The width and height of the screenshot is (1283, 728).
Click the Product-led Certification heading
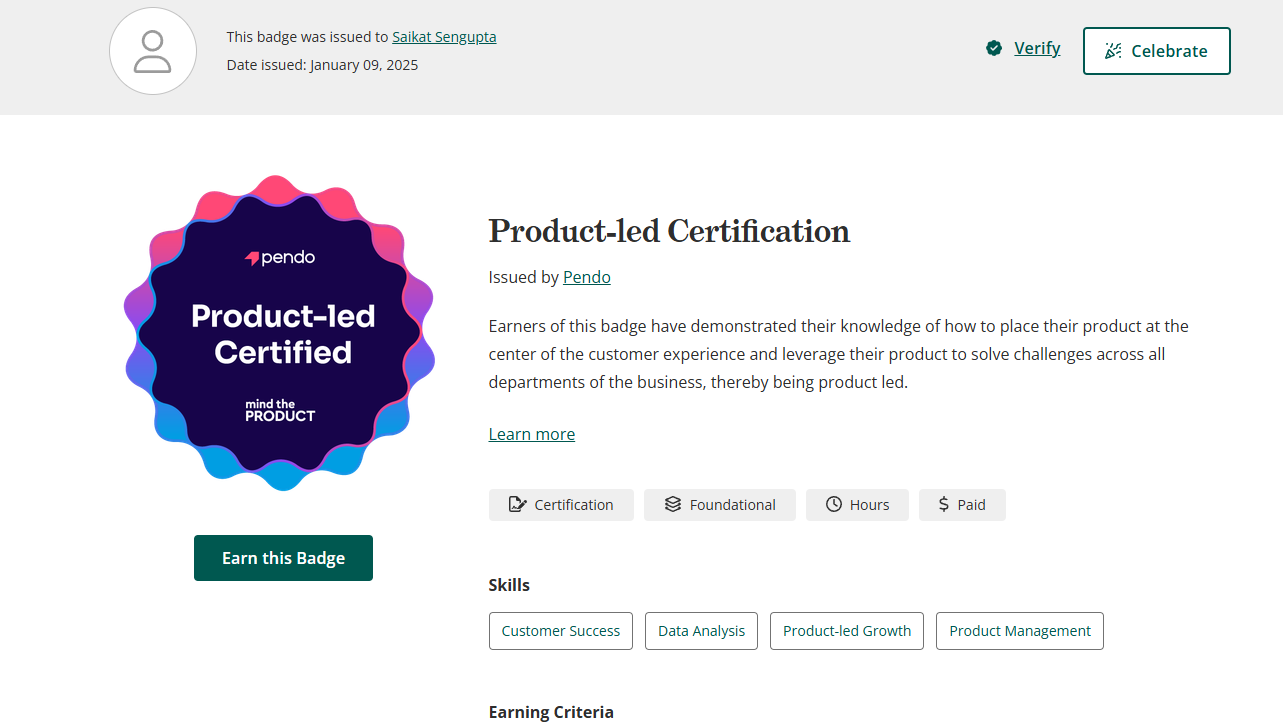(x=669, y=231)
